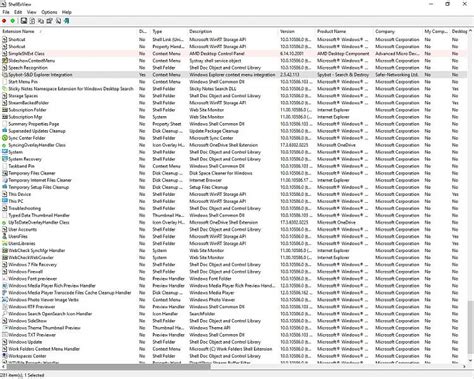Screen dimensions: 474x379
Task: Click the teal Exit toolbar icon
Action: (67, 21)
